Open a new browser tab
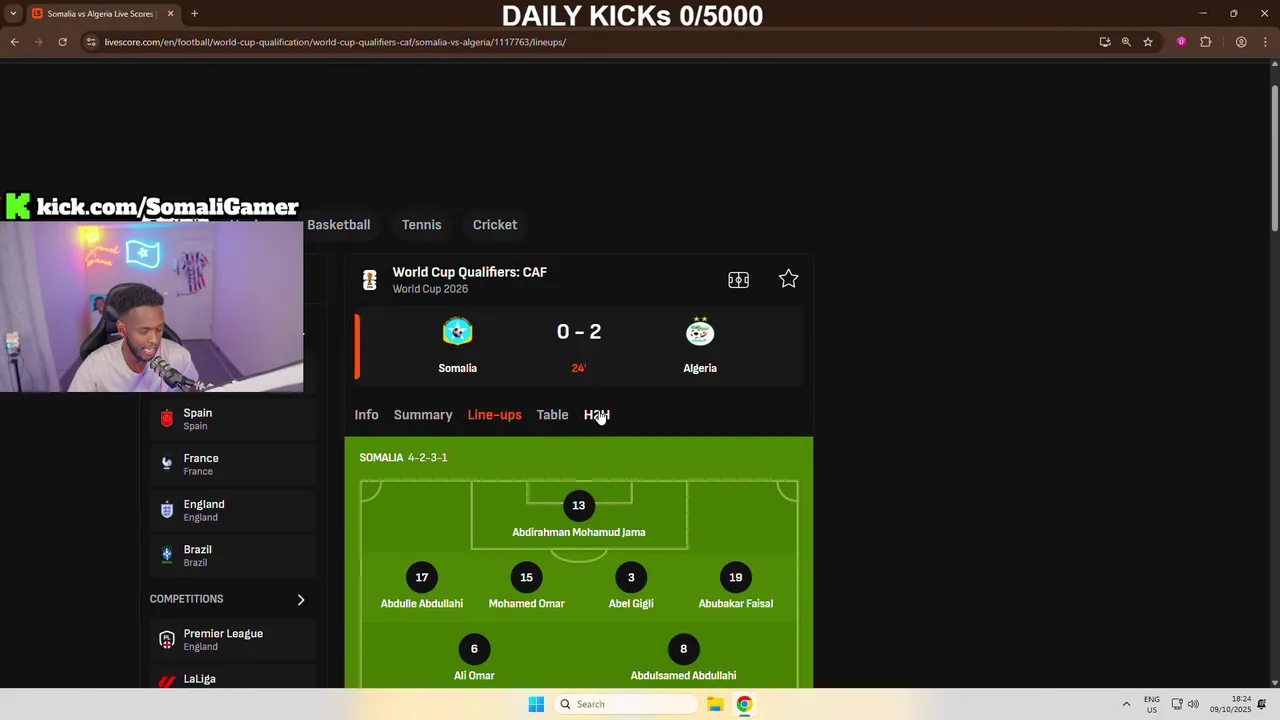Image resolution: width=1280 pixels, height=720 pixels. tap(194, 14)
